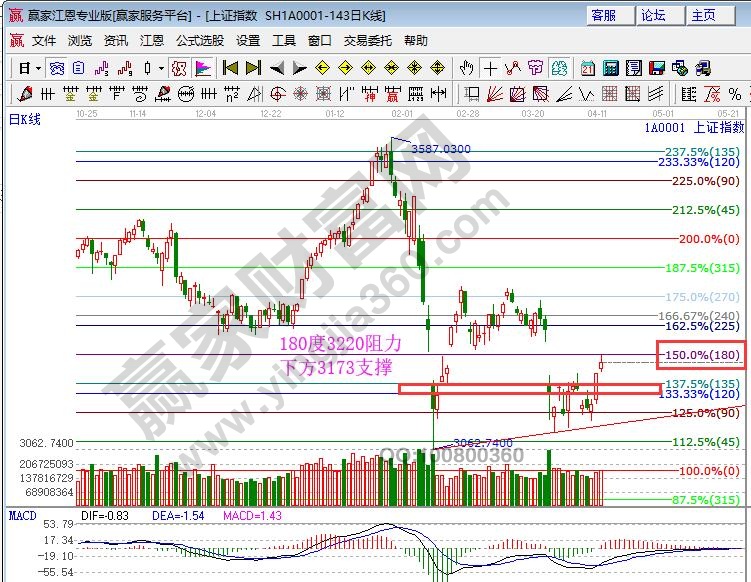Image resolution: width=751 pixels, height=582 pixels.
Task: Click the colored flag icon
Action: pyautogui.click(x=203, y=68)
